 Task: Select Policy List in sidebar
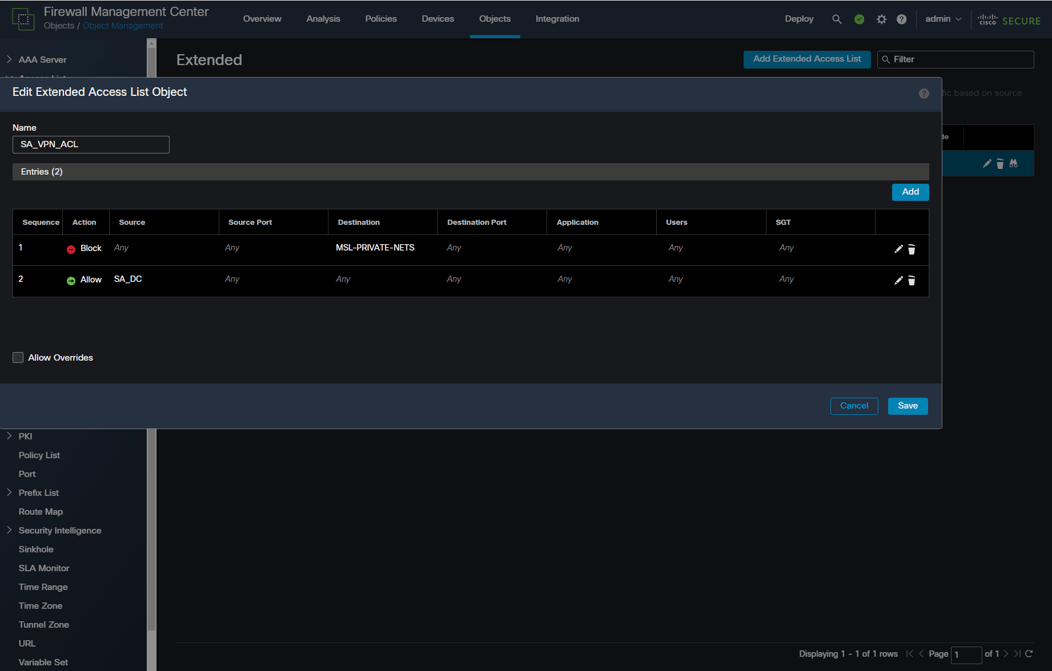pos(40,455)
